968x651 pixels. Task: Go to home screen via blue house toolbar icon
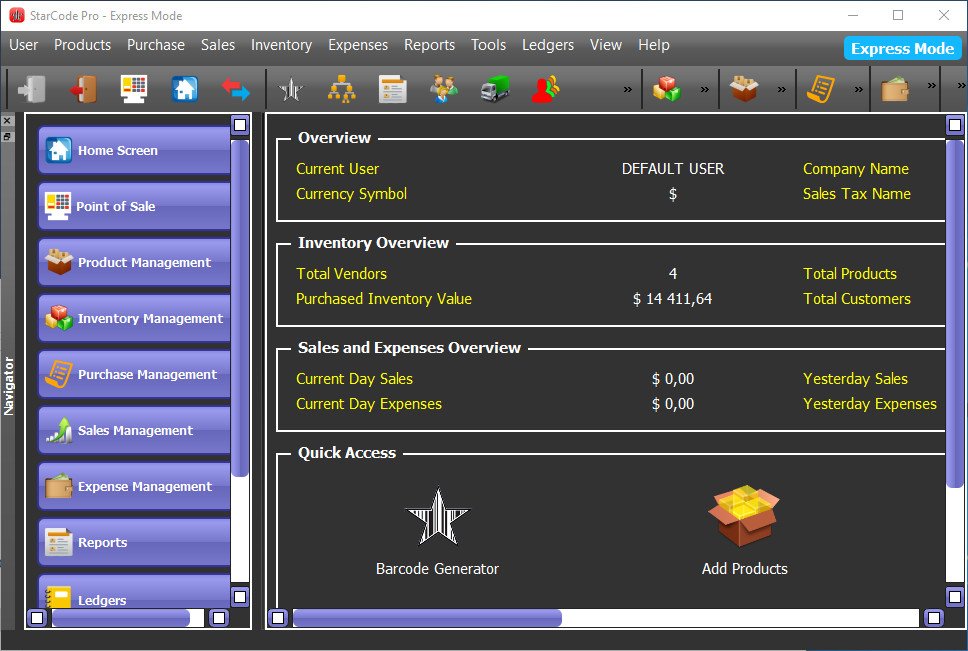coord(185,89)
